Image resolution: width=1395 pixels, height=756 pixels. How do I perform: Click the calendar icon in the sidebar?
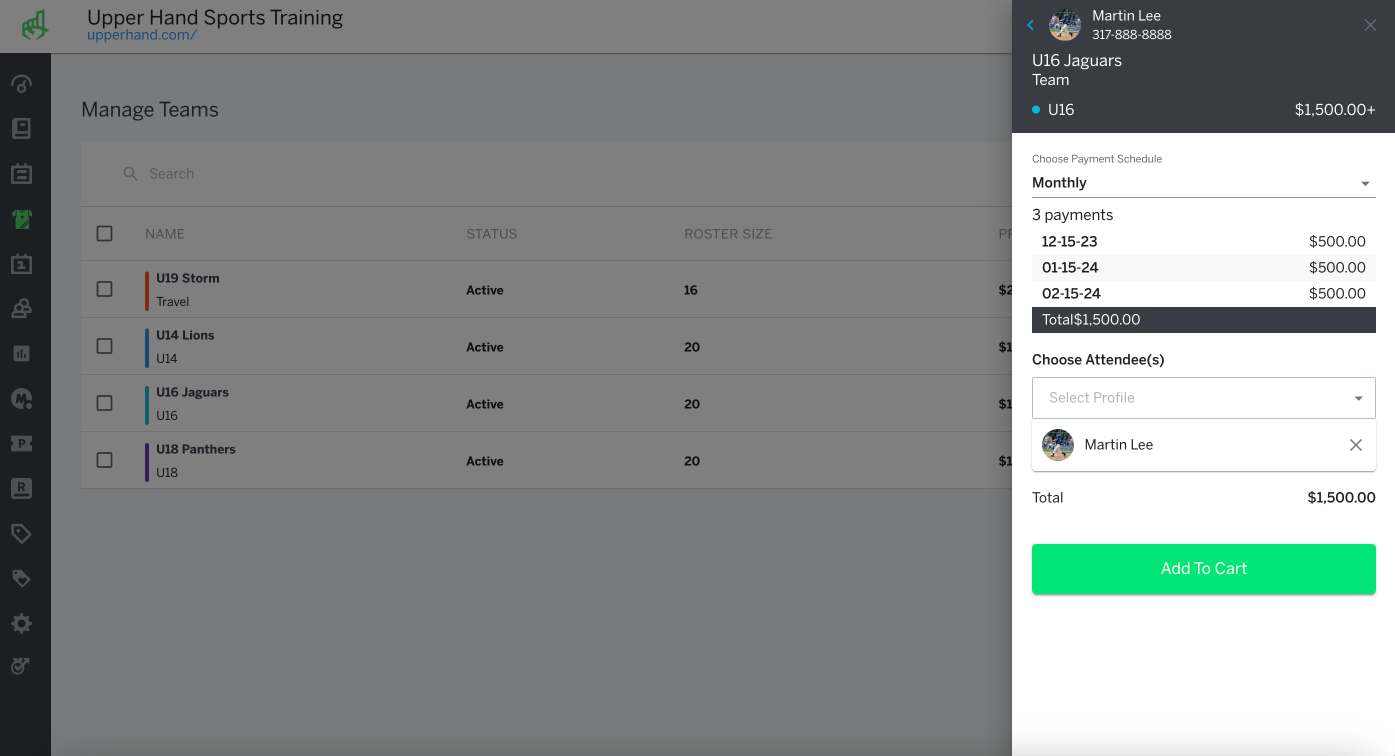point(21,264)
